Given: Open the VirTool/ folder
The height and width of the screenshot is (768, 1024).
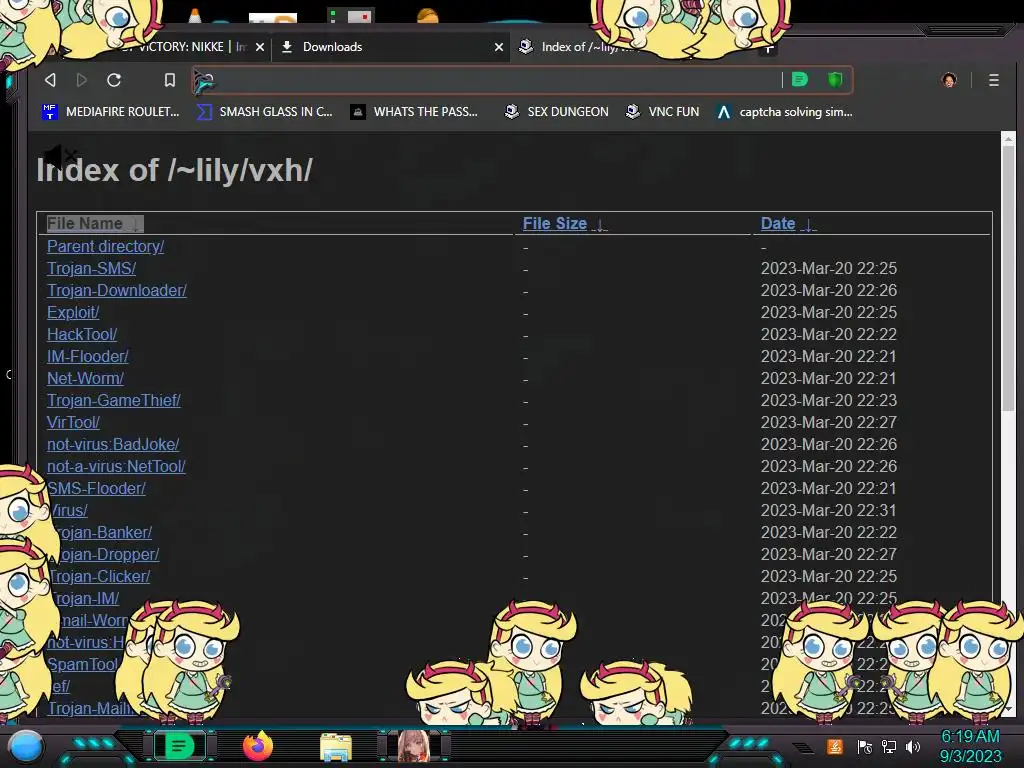Looking at the screenshot, I should [x=73, y=423].
